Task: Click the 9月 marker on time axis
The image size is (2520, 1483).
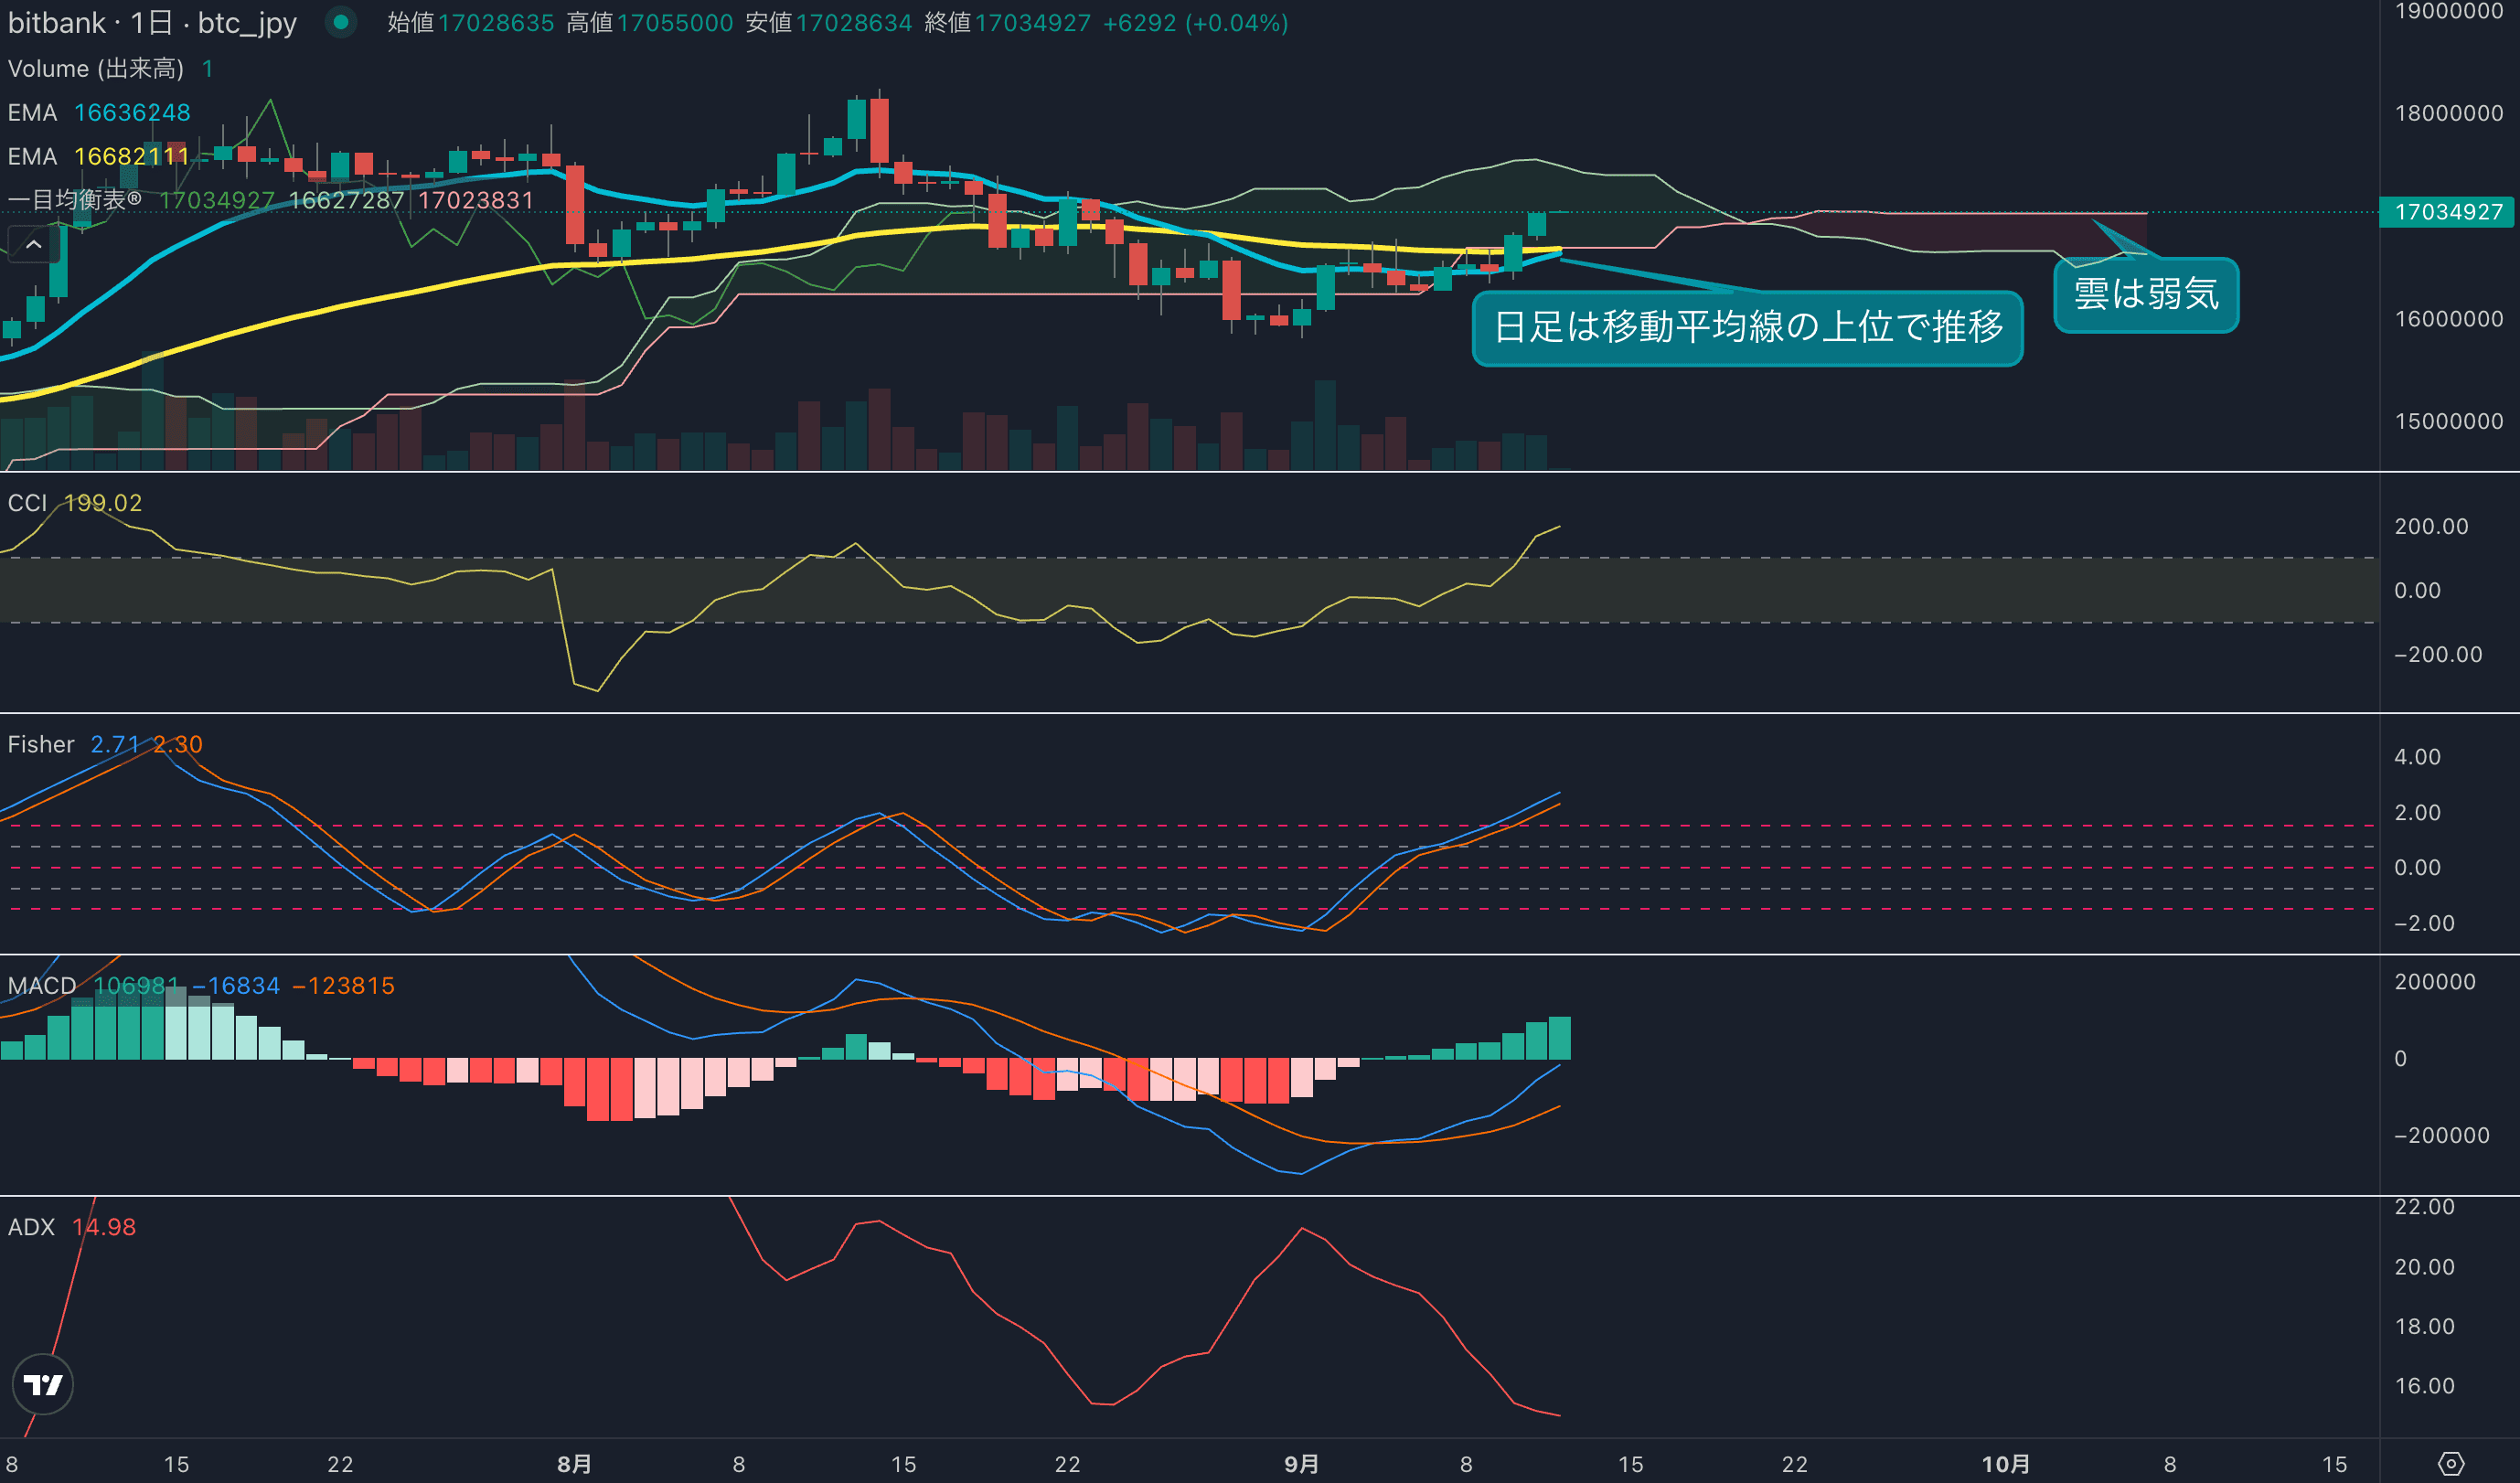Action: click(1301, 1464)
